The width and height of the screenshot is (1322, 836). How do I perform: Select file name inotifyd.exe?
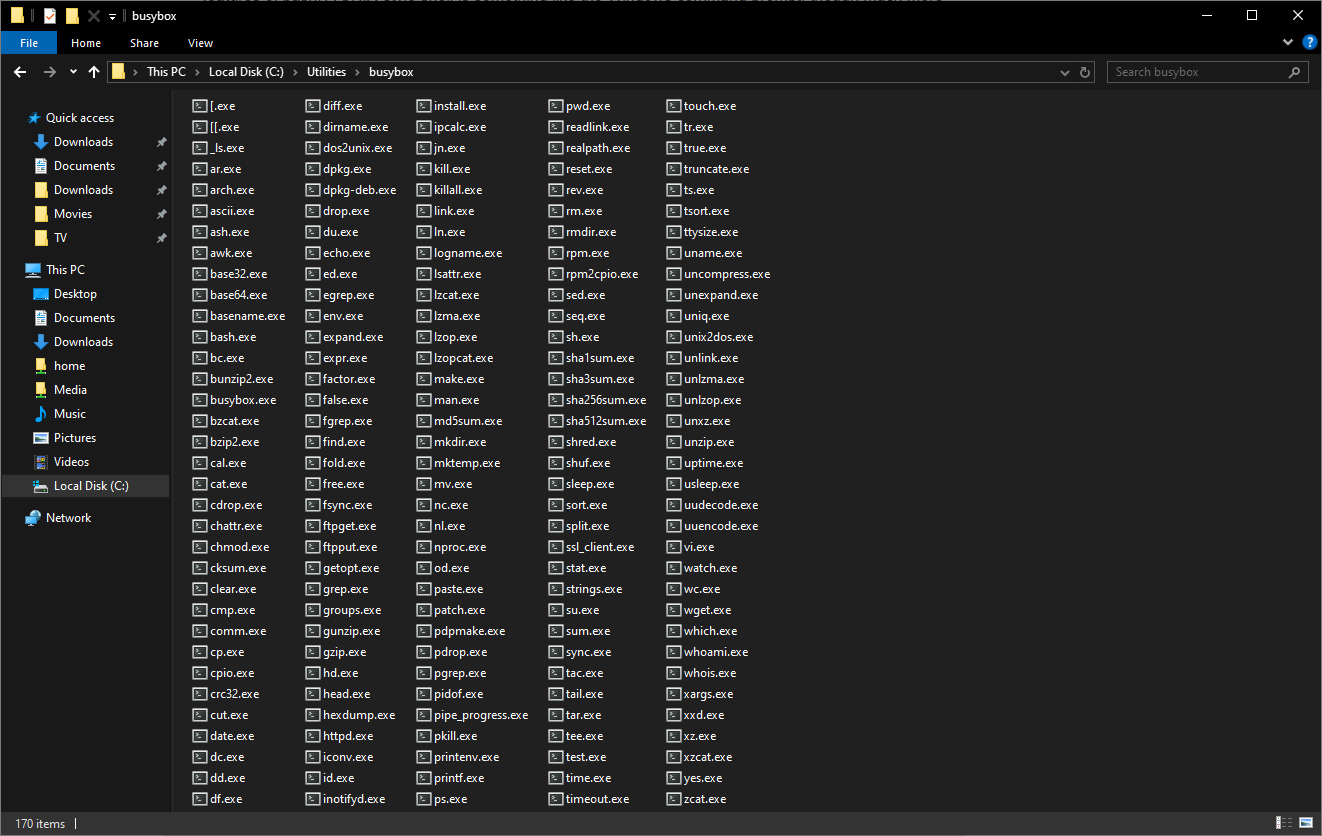pyautogui.click(x=354, y=799)
